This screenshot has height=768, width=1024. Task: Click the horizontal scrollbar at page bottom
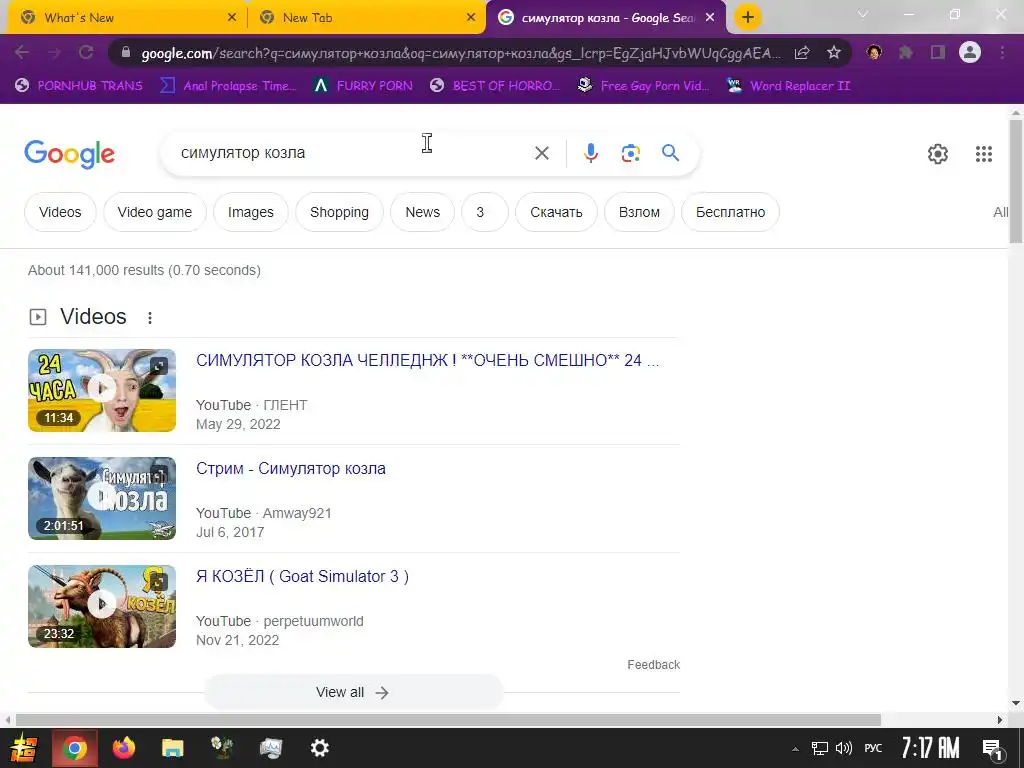pos(447,720)
